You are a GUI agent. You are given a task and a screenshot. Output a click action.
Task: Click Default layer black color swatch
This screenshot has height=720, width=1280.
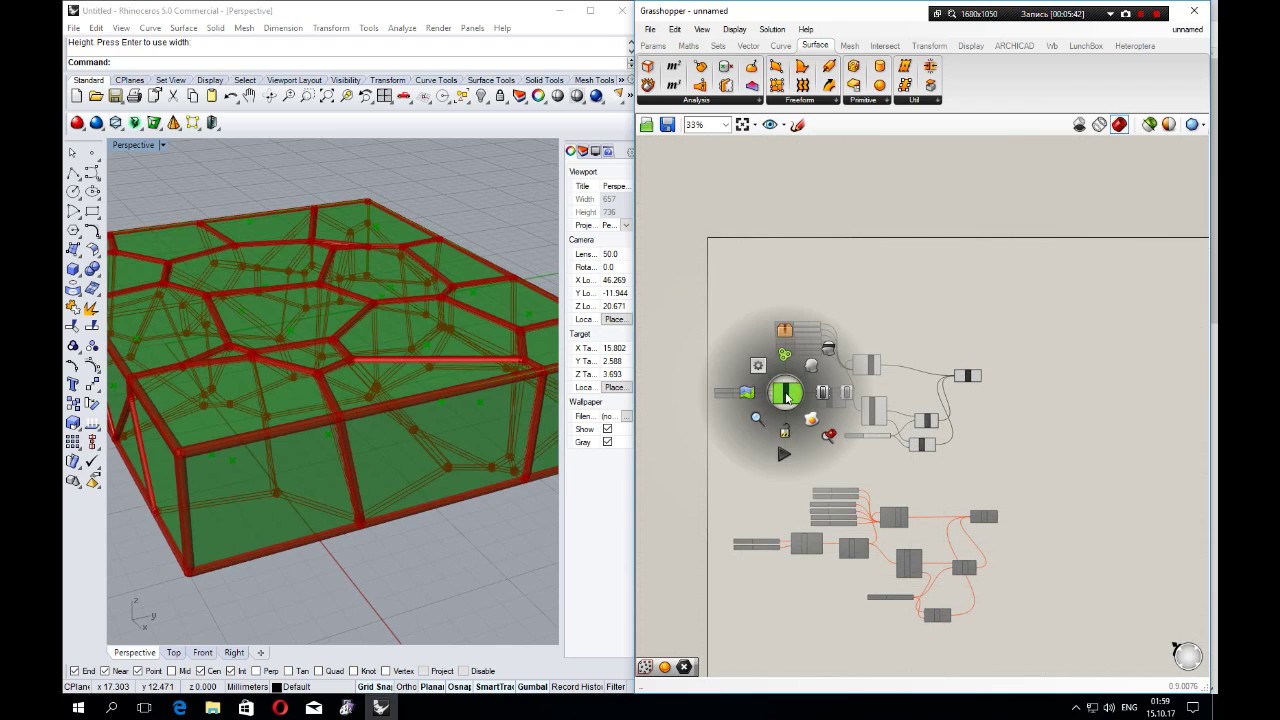(278, 687)
